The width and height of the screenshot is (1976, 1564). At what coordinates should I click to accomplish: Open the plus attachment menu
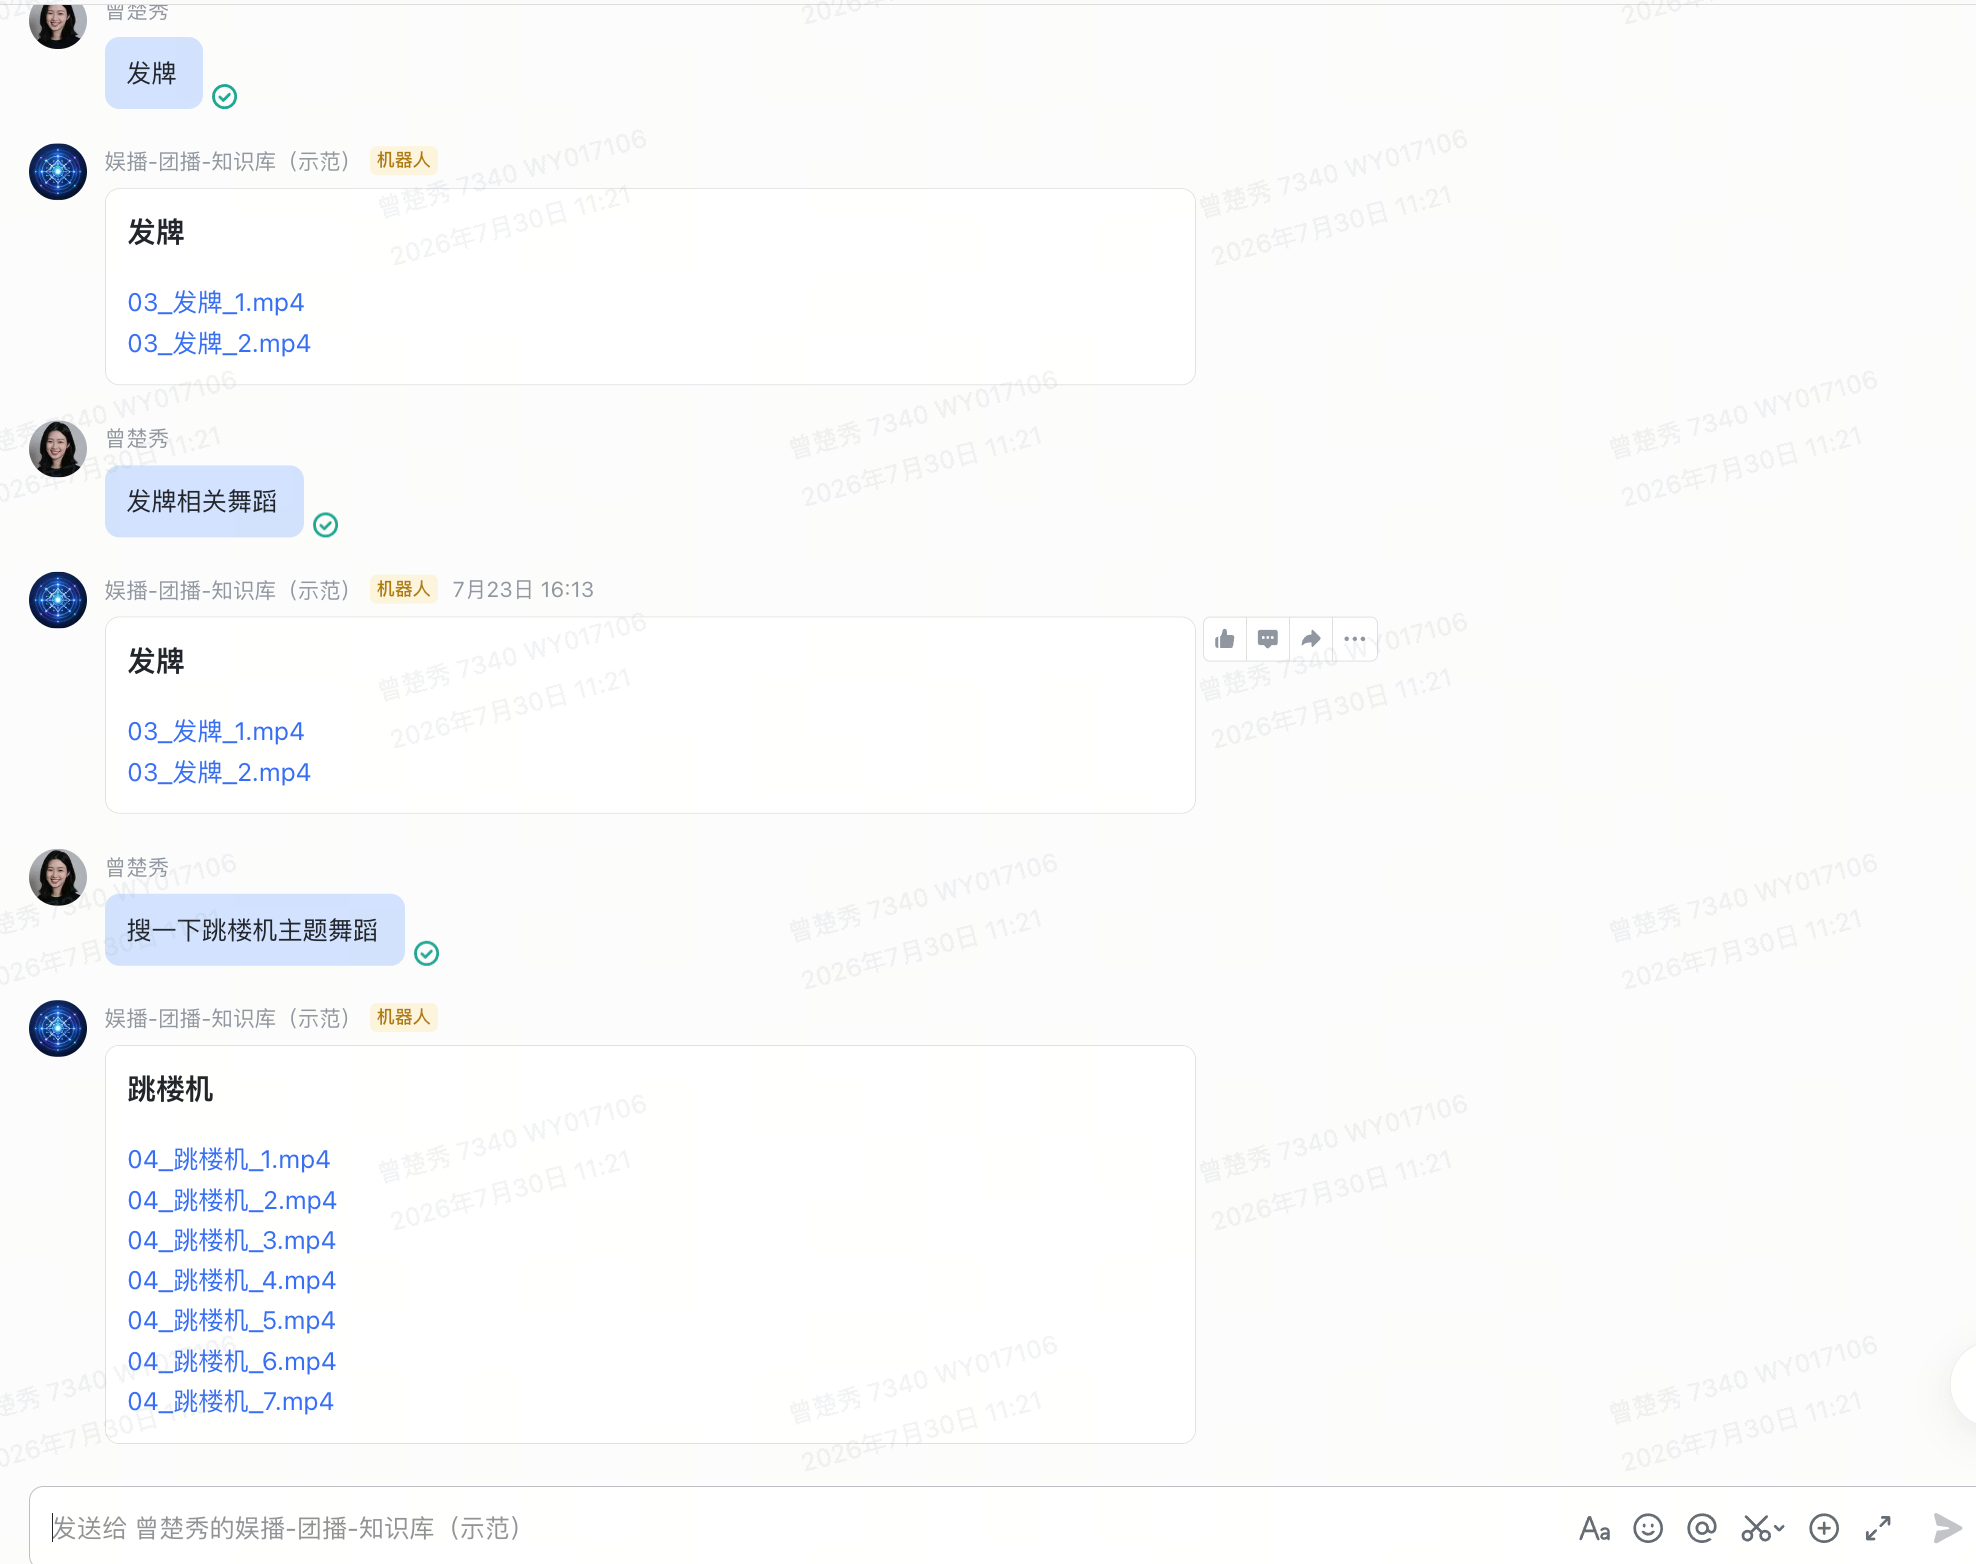[1824, 1528]
